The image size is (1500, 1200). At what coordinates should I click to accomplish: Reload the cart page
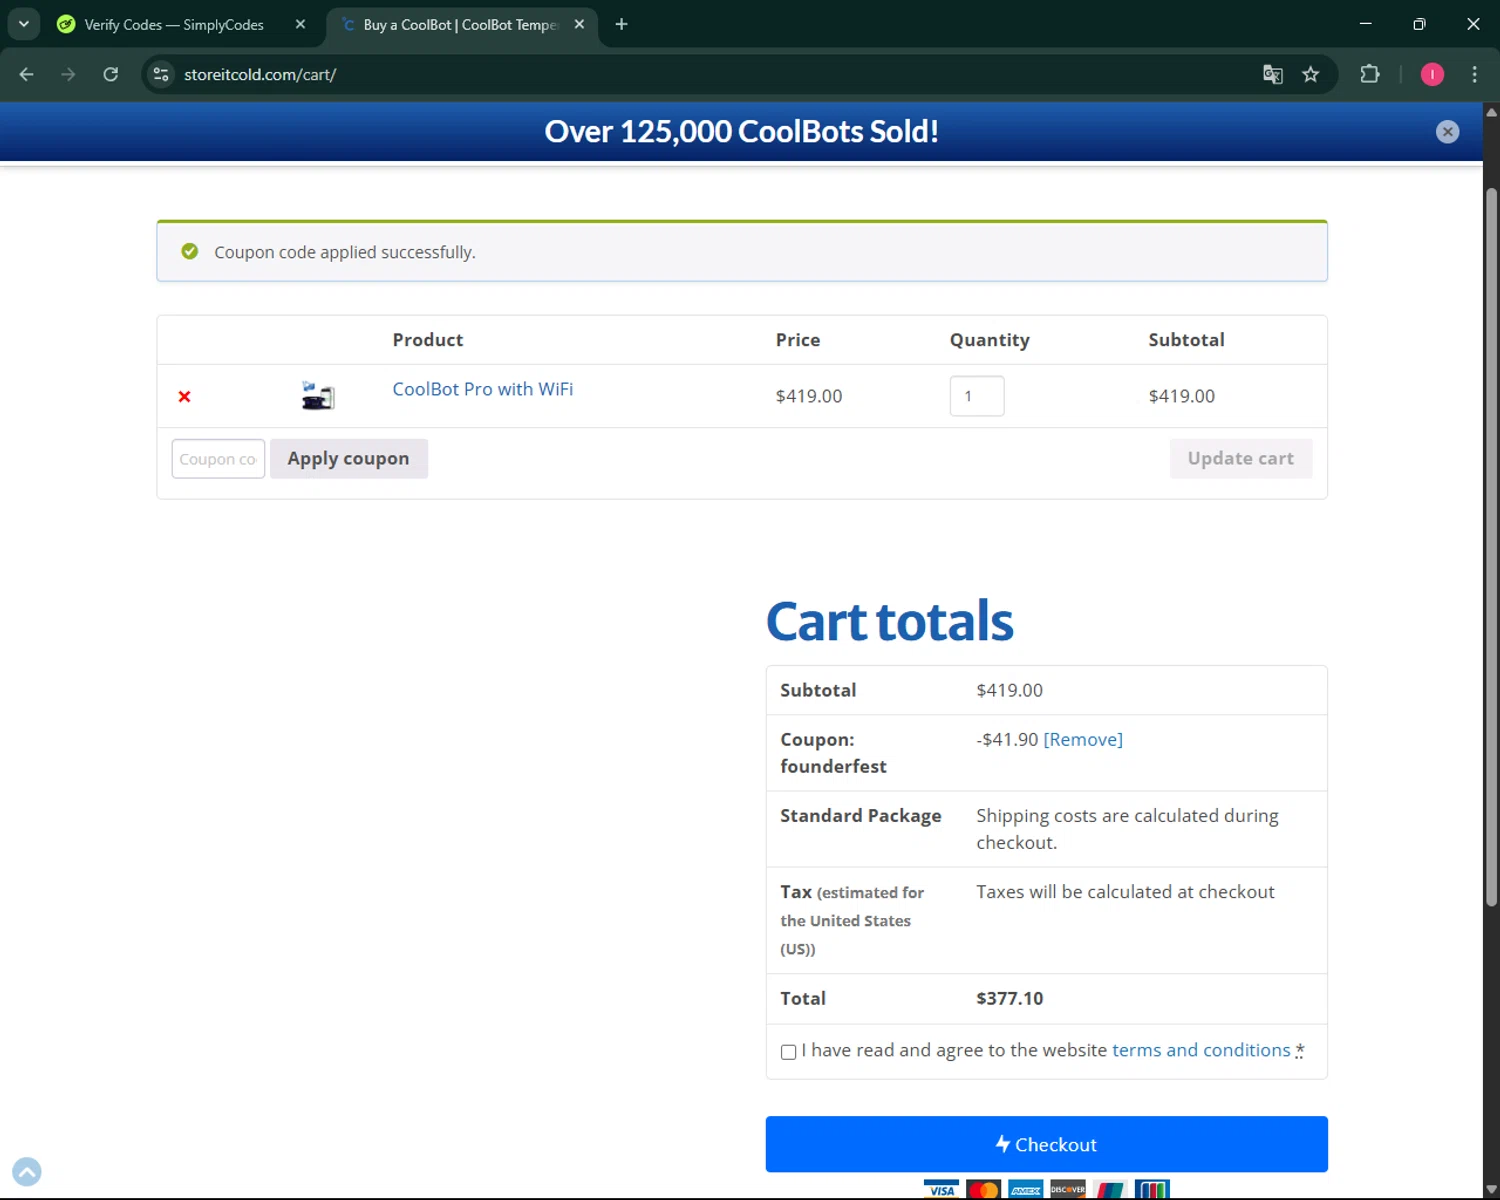[111, 74]
